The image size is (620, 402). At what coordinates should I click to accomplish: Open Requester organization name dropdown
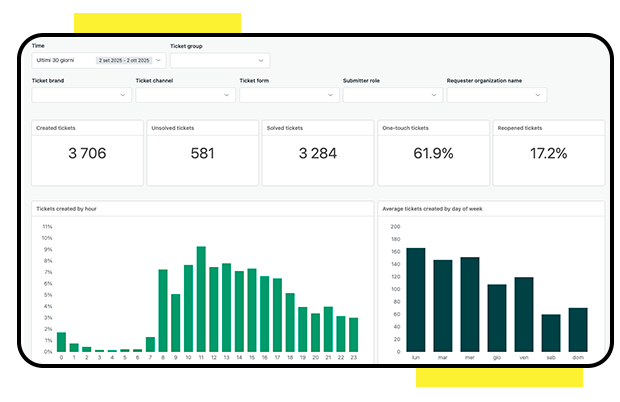pyautogui.click(x=496, y=95)
